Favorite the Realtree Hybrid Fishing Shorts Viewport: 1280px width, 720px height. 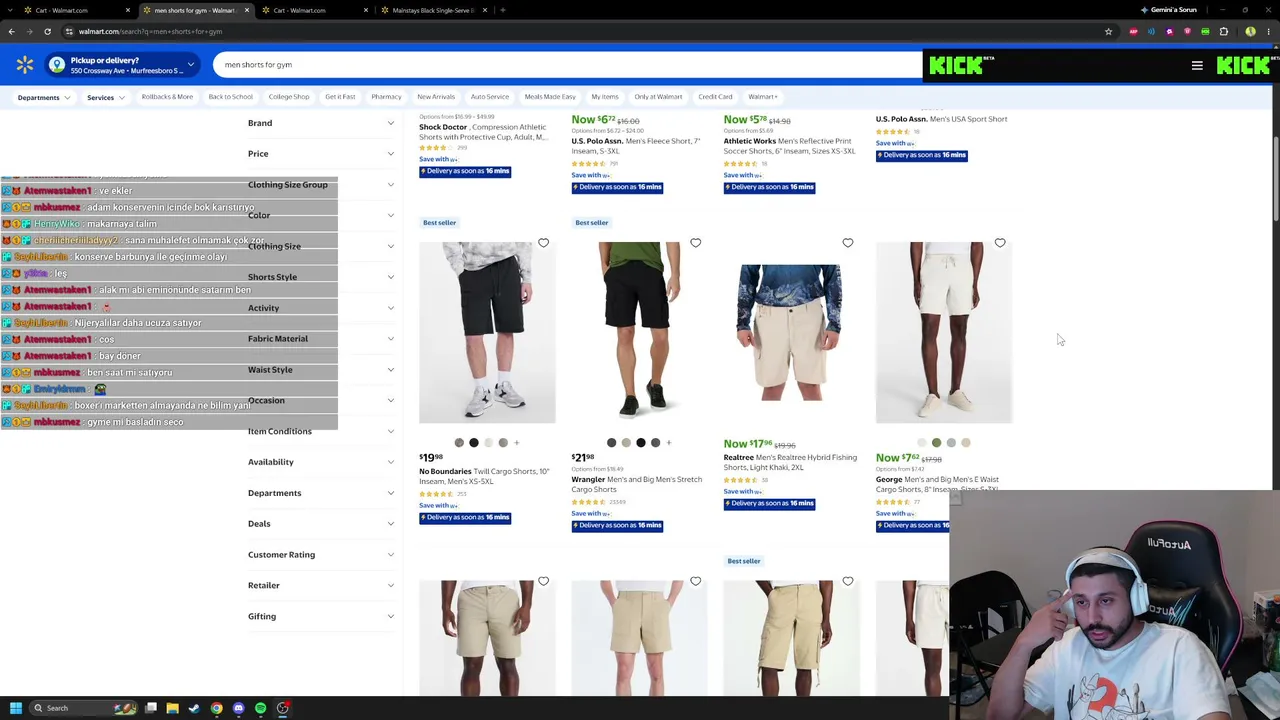click(x=847, y=243)
